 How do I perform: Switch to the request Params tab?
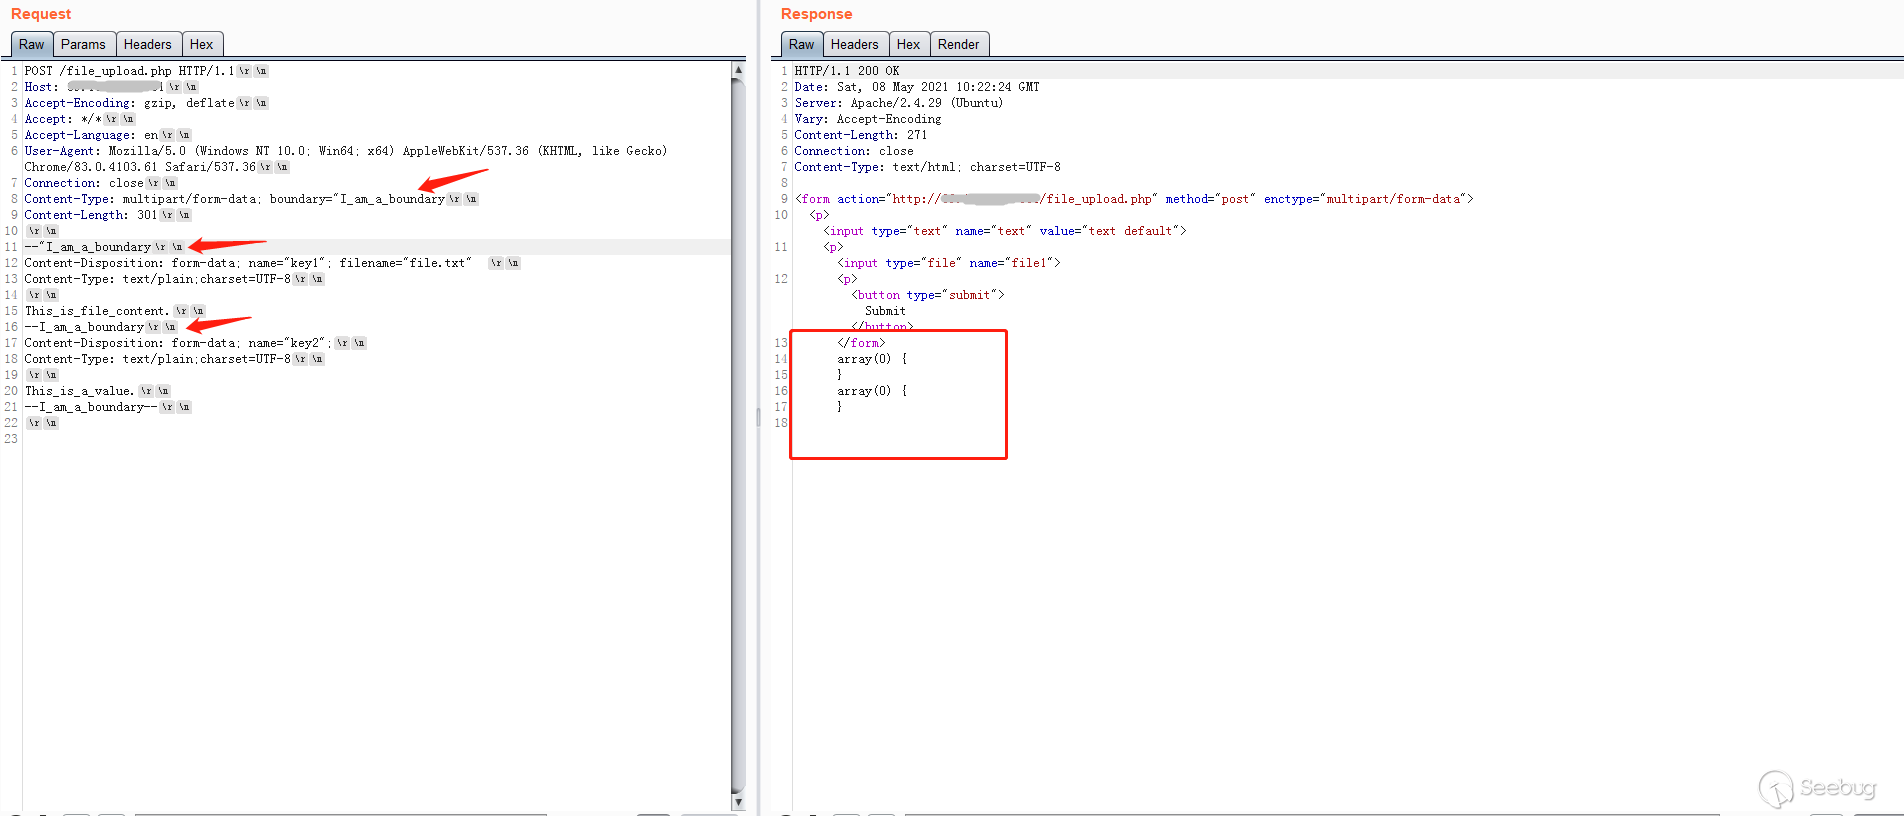pyautogui.click(x=83, y=44)
